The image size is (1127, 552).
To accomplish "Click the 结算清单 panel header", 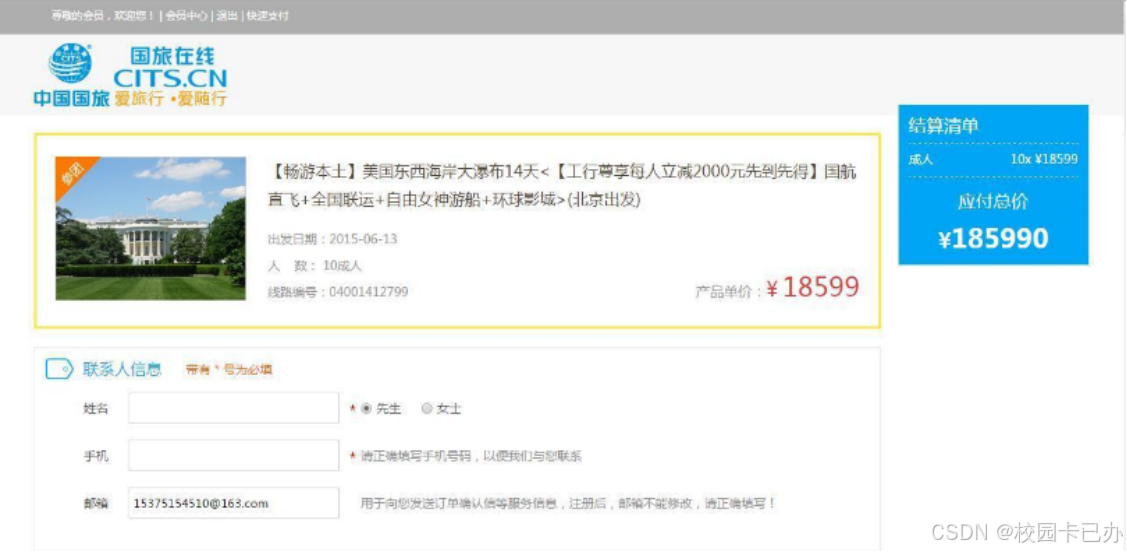I will point(944,126).
